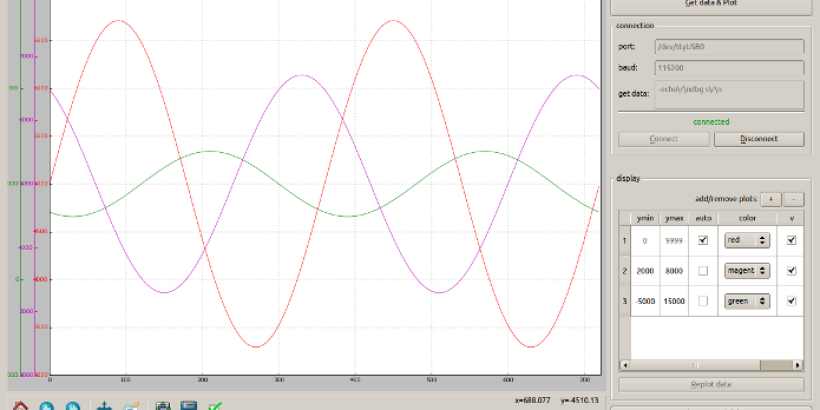Click the greyed Connect button
This screenshot has height=410, width=820.
pyautogui.click(x=664, y=139)
